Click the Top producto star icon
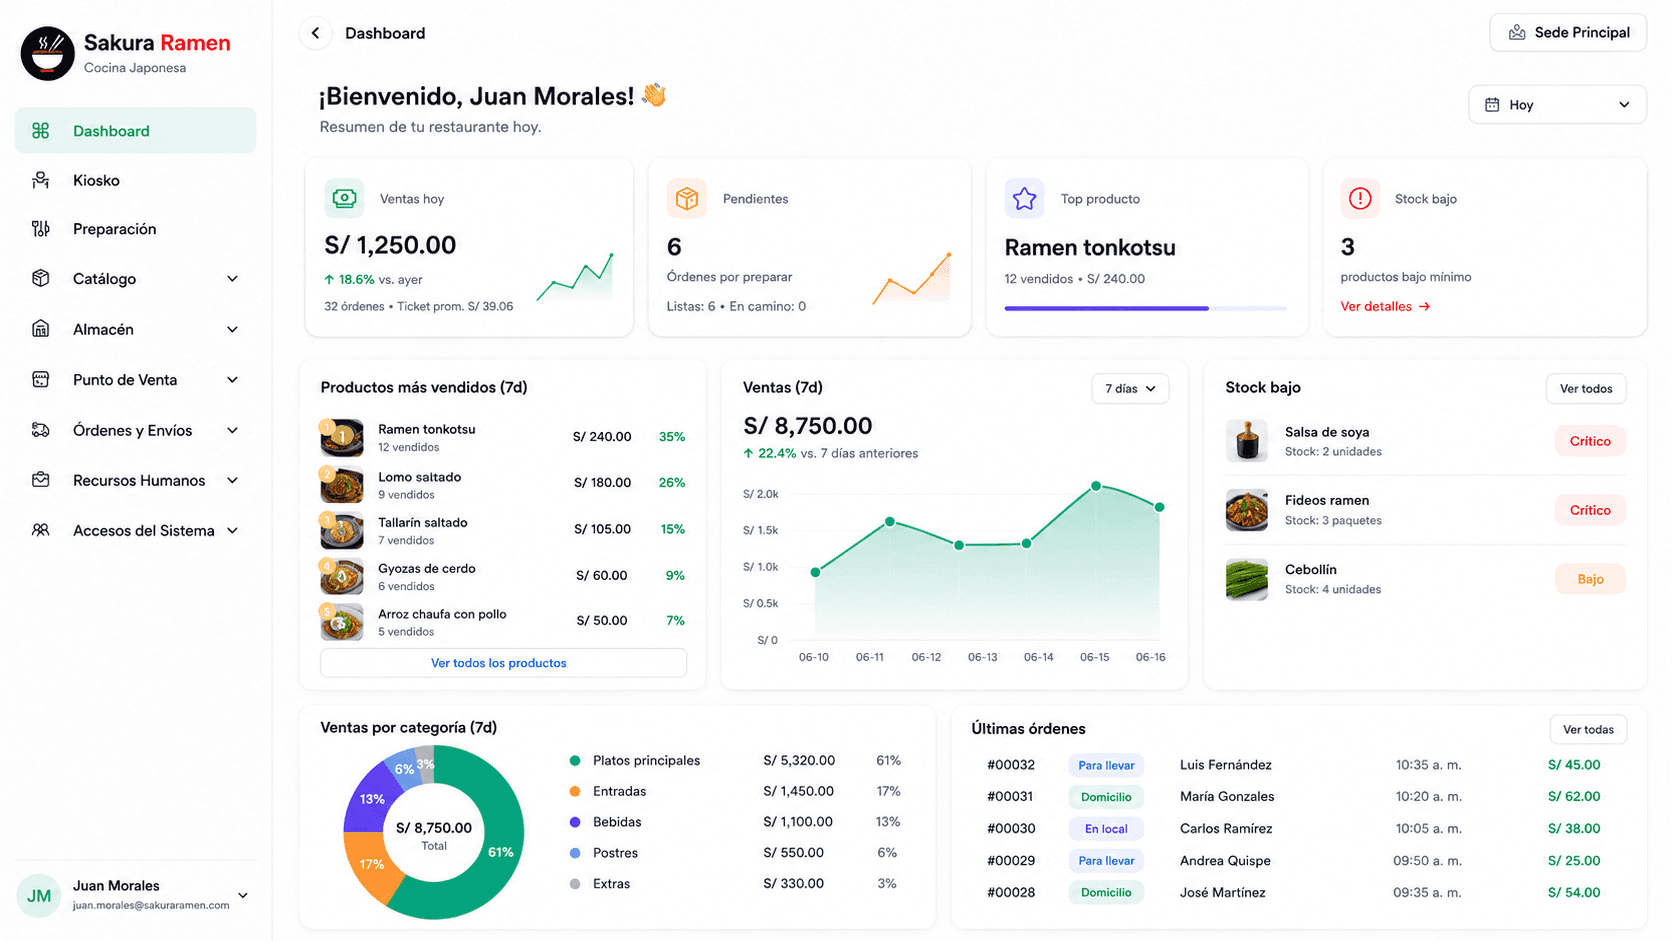This screenshot has height=941, width=1672. point(1024,198)
